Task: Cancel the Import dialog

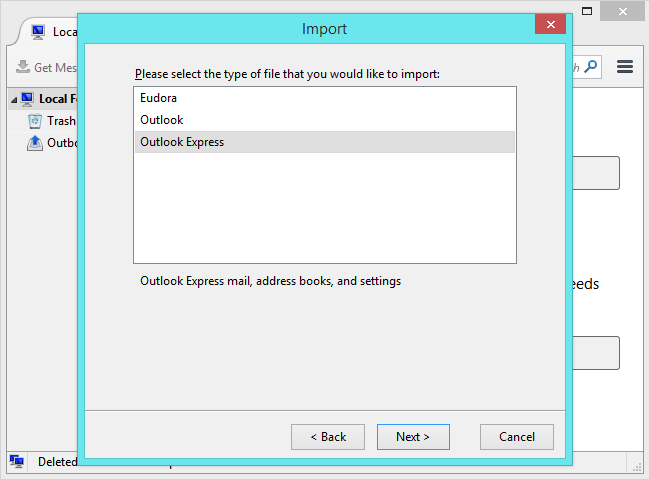Action: click(517, 437)
